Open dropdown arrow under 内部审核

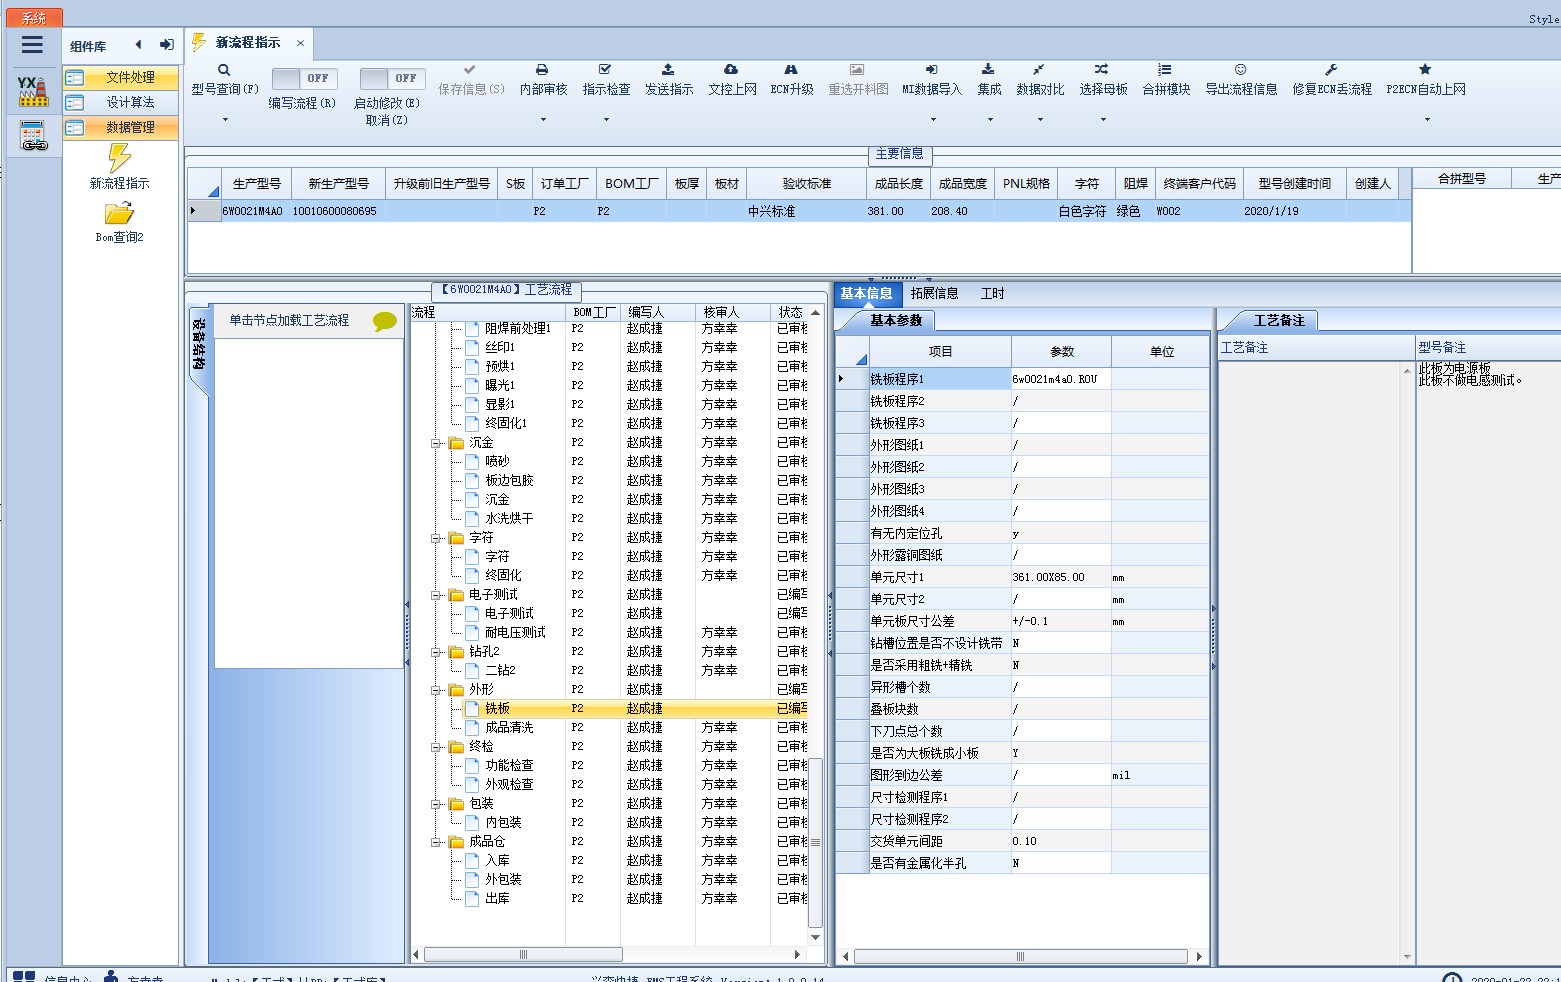(543, 120)
